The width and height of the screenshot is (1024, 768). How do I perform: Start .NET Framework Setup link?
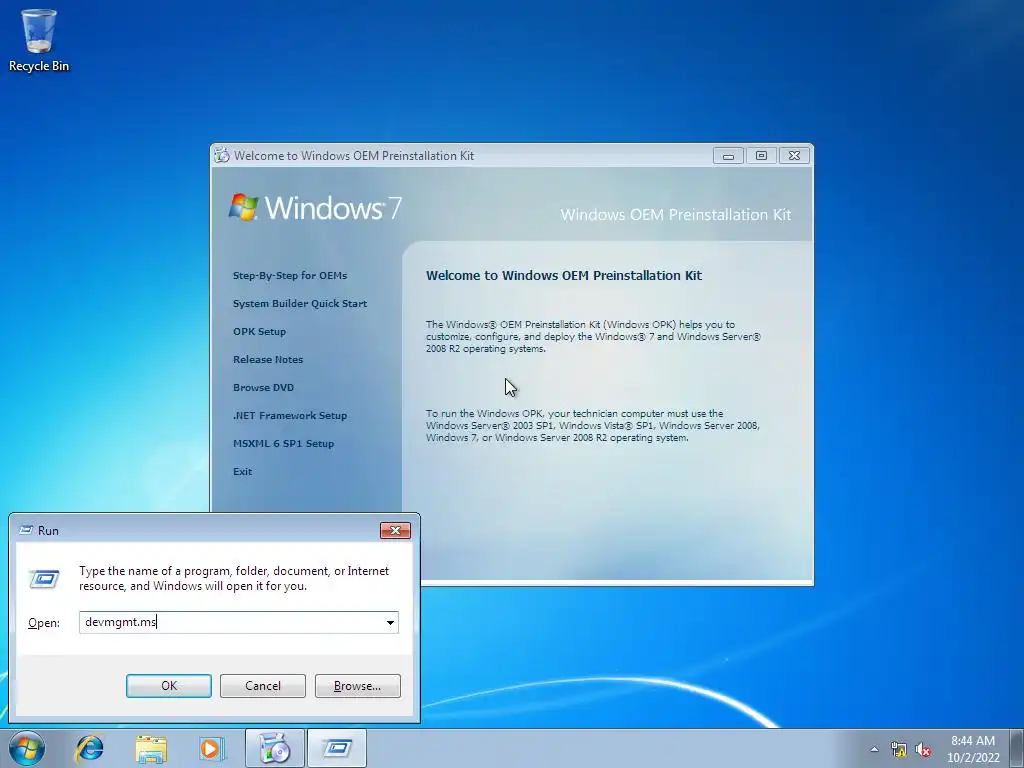pyautogui.click(x=290, y=416)
